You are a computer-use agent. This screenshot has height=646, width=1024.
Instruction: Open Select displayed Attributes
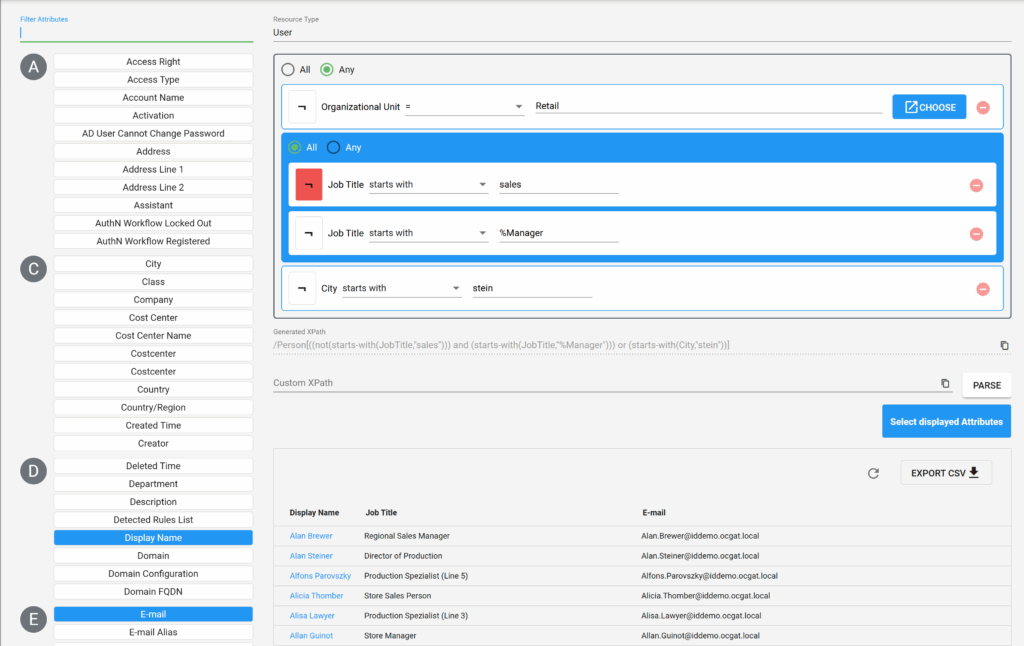click(946, 421)
